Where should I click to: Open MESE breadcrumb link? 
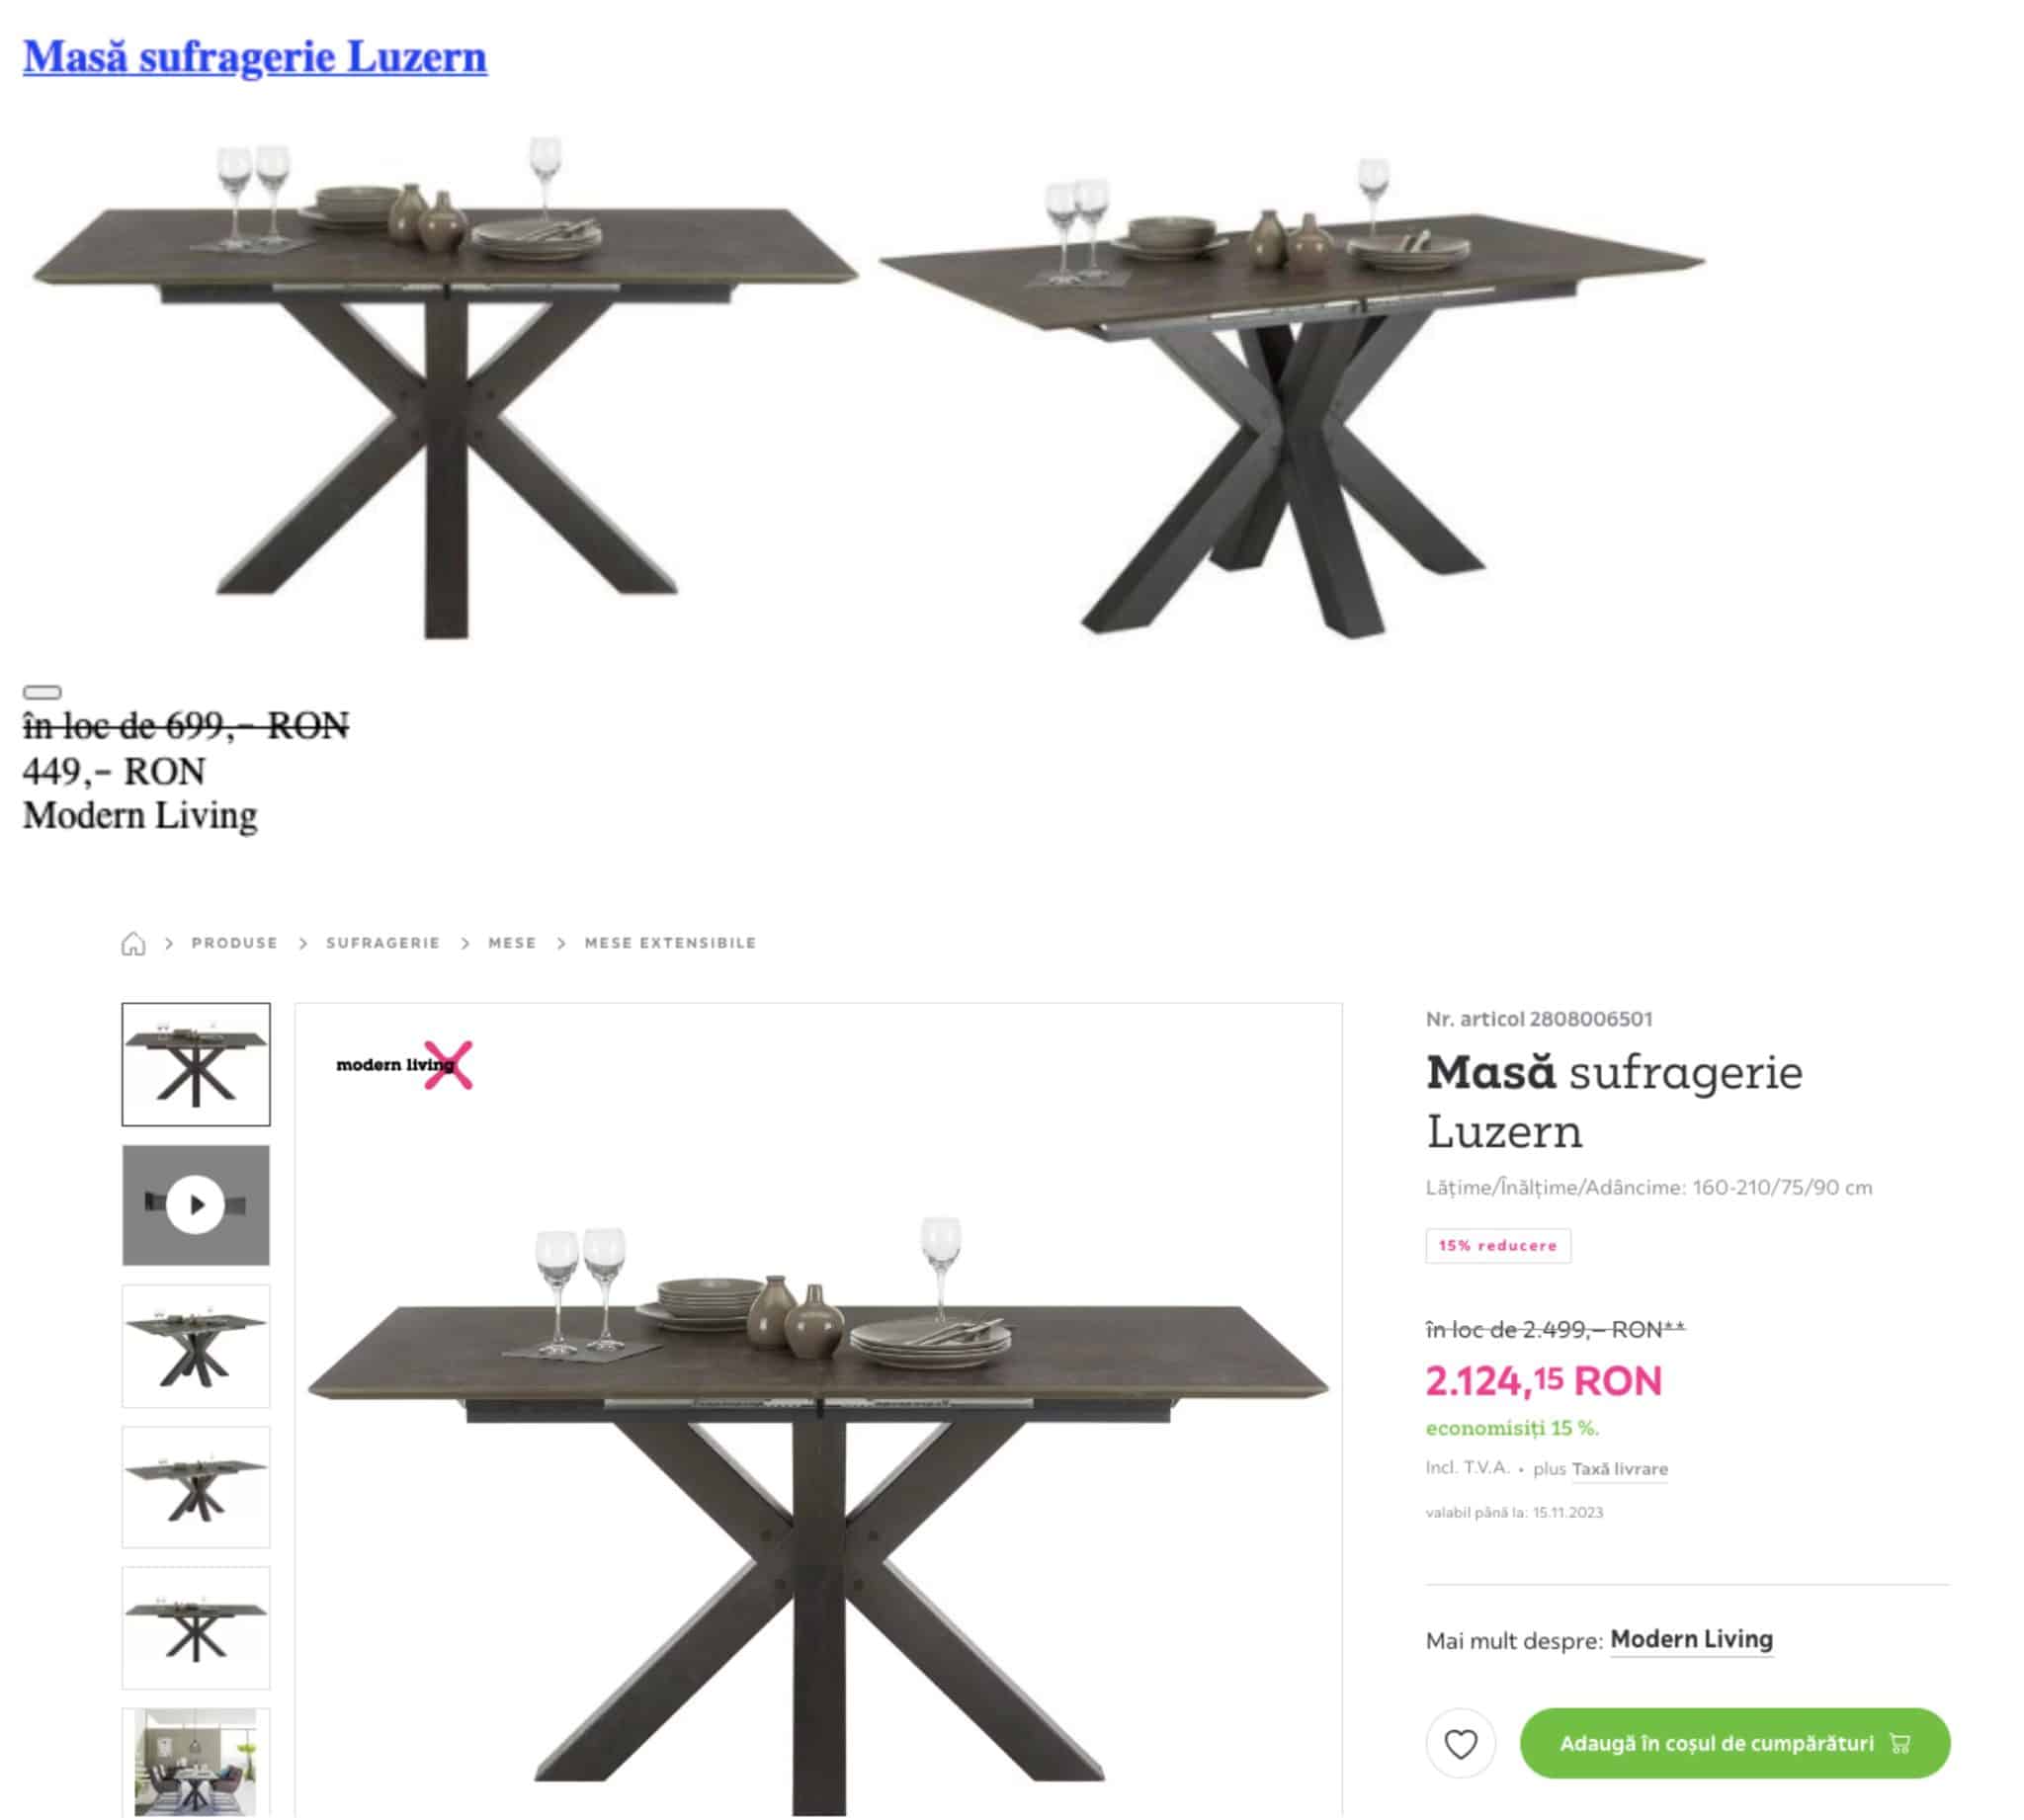pyautogui.click(x=512, y=943)
